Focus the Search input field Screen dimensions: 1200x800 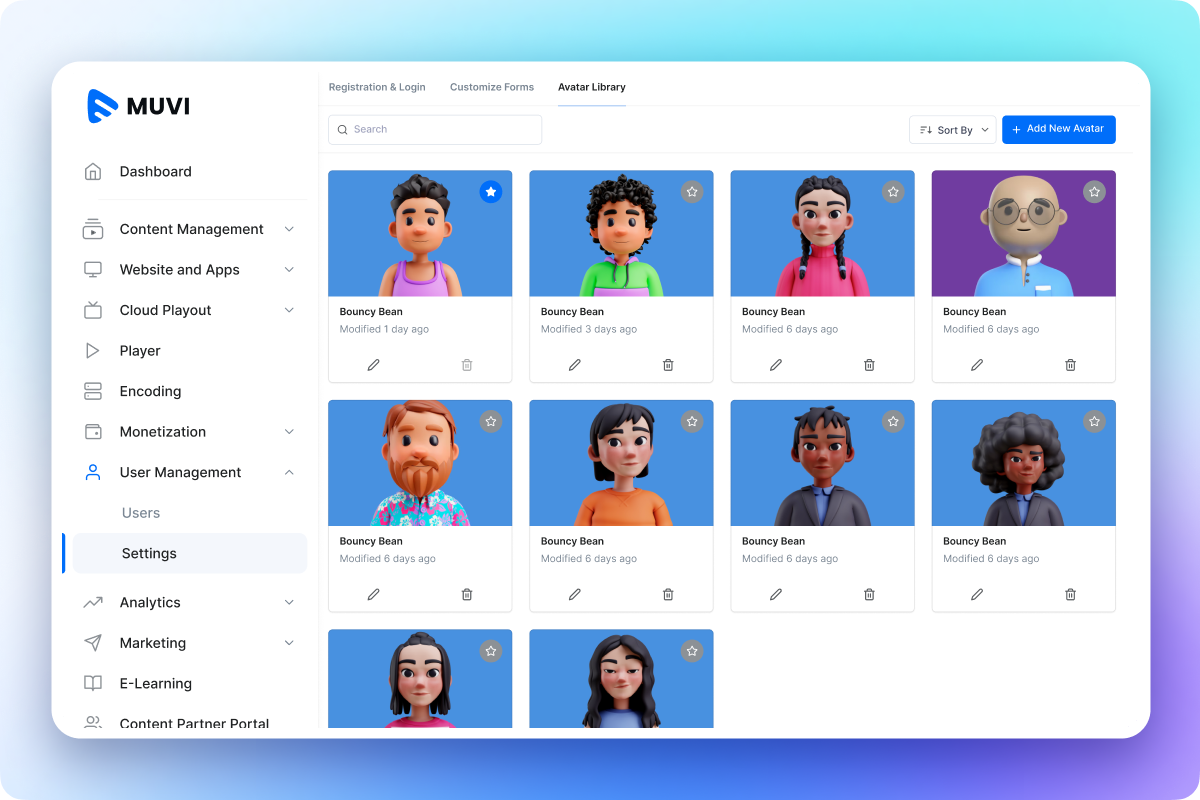tap(435, 130)
